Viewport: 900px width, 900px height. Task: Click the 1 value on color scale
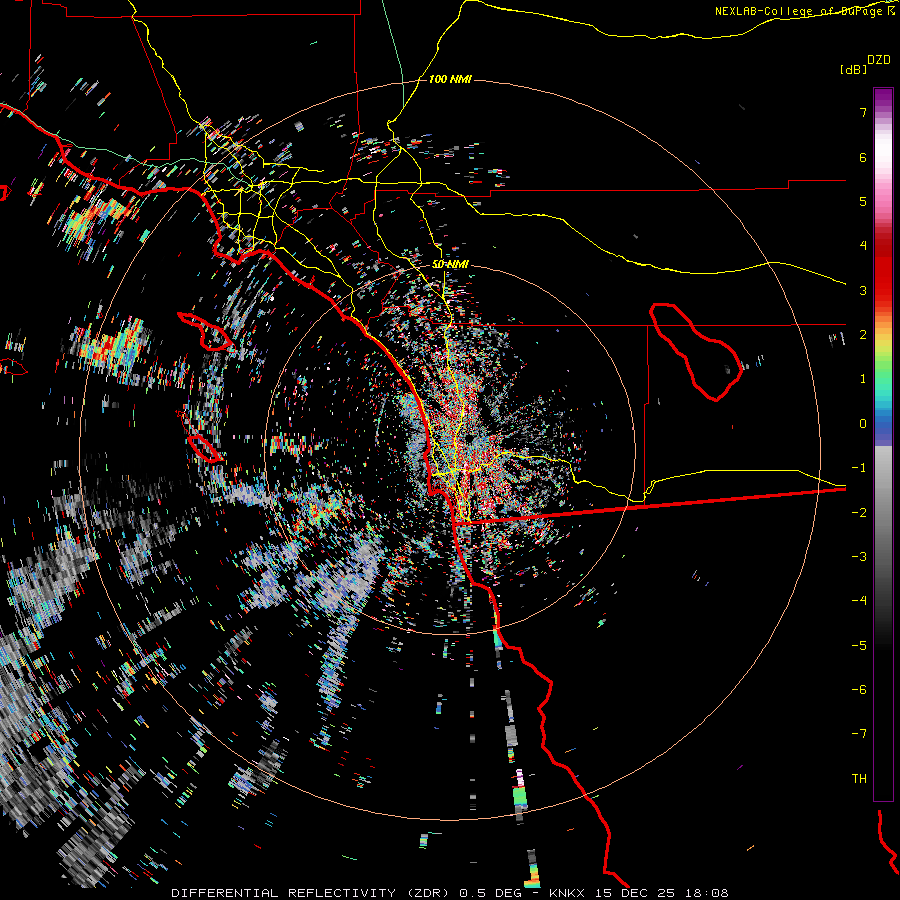tap(863, 379)
